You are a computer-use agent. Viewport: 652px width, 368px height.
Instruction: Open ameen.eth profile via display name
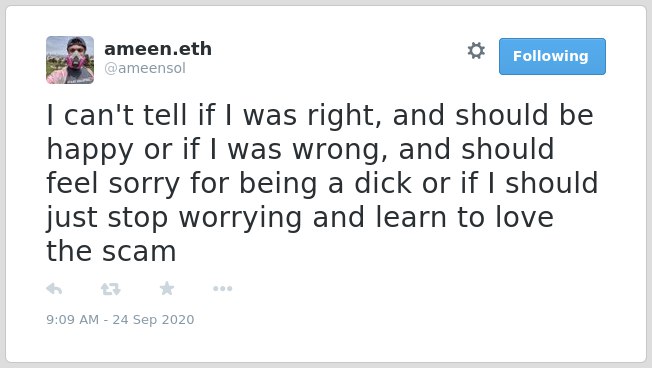158,49
